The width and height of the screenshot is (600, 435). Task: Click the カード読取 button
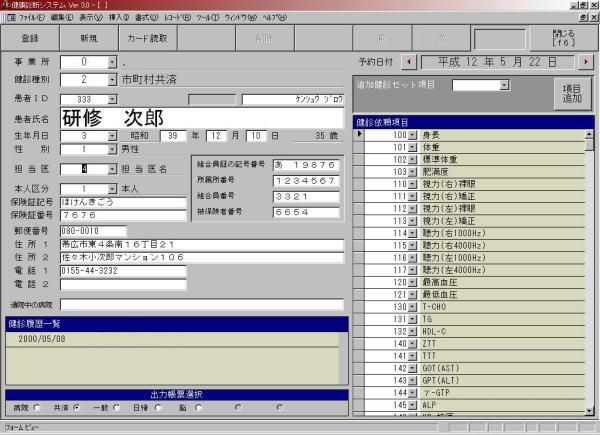pos(148,38)
